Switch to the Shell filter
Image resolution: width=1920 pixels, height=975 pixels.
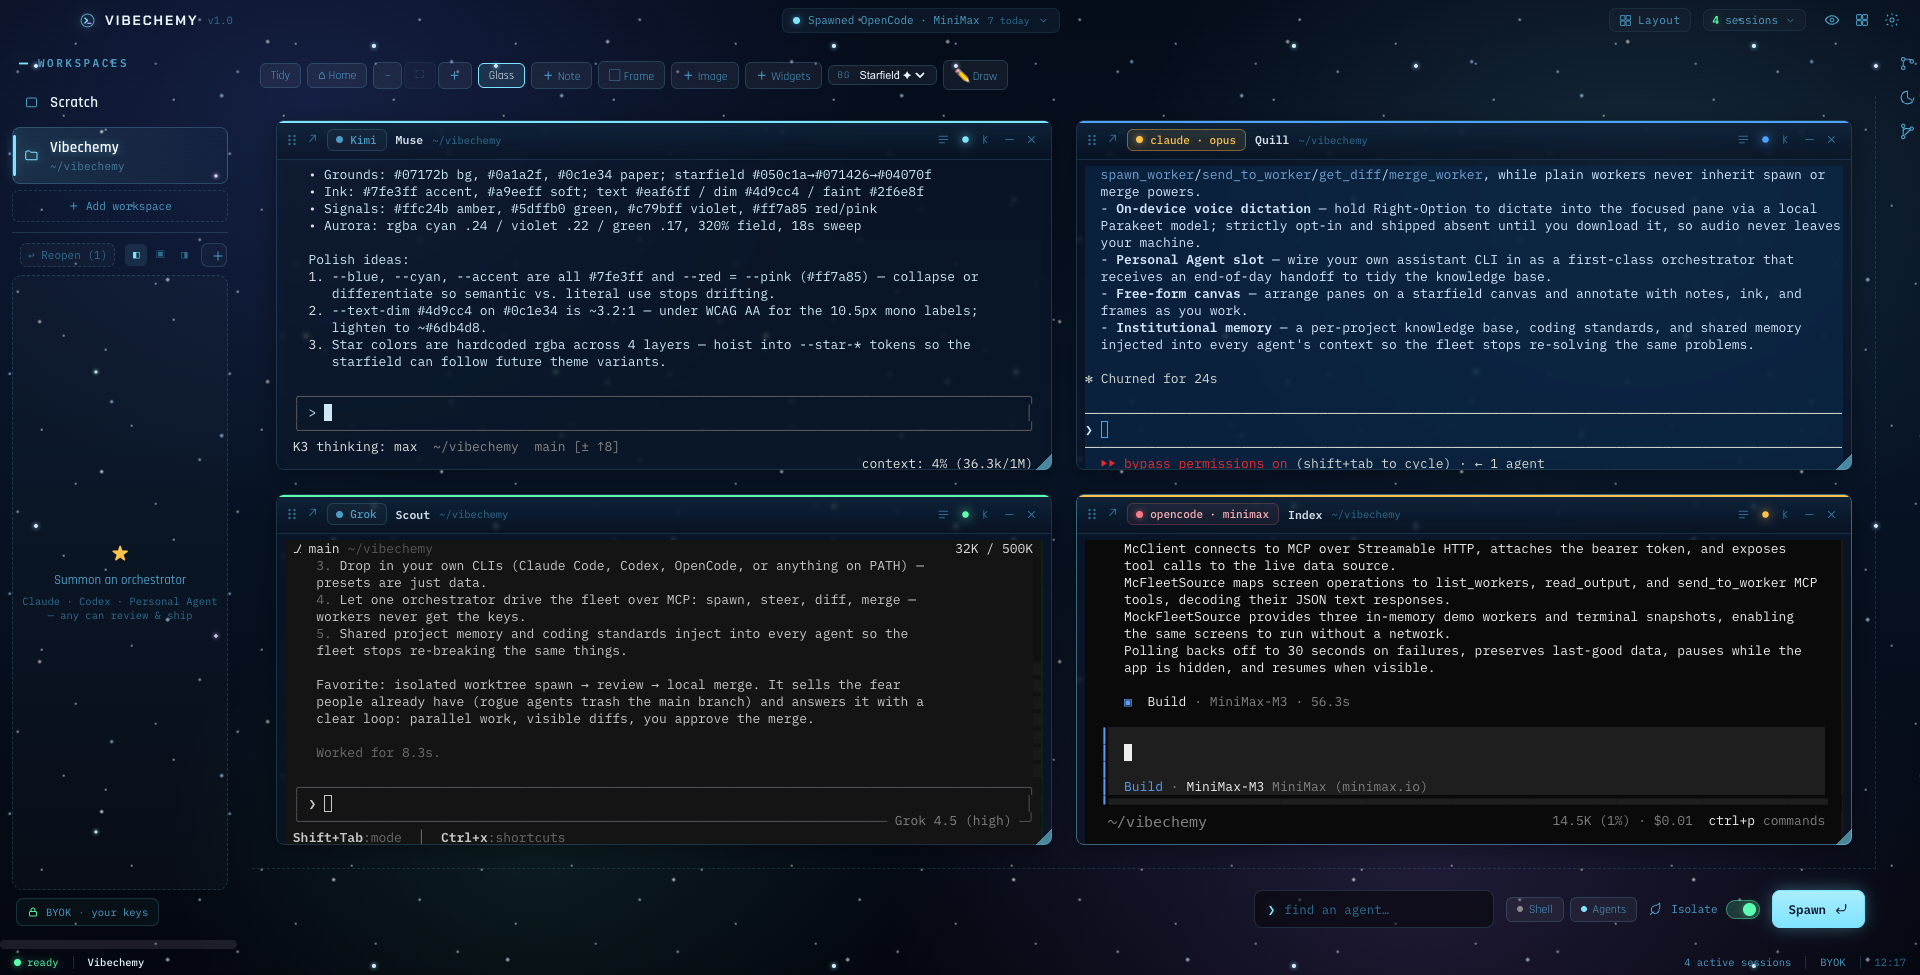point(1534,909)
